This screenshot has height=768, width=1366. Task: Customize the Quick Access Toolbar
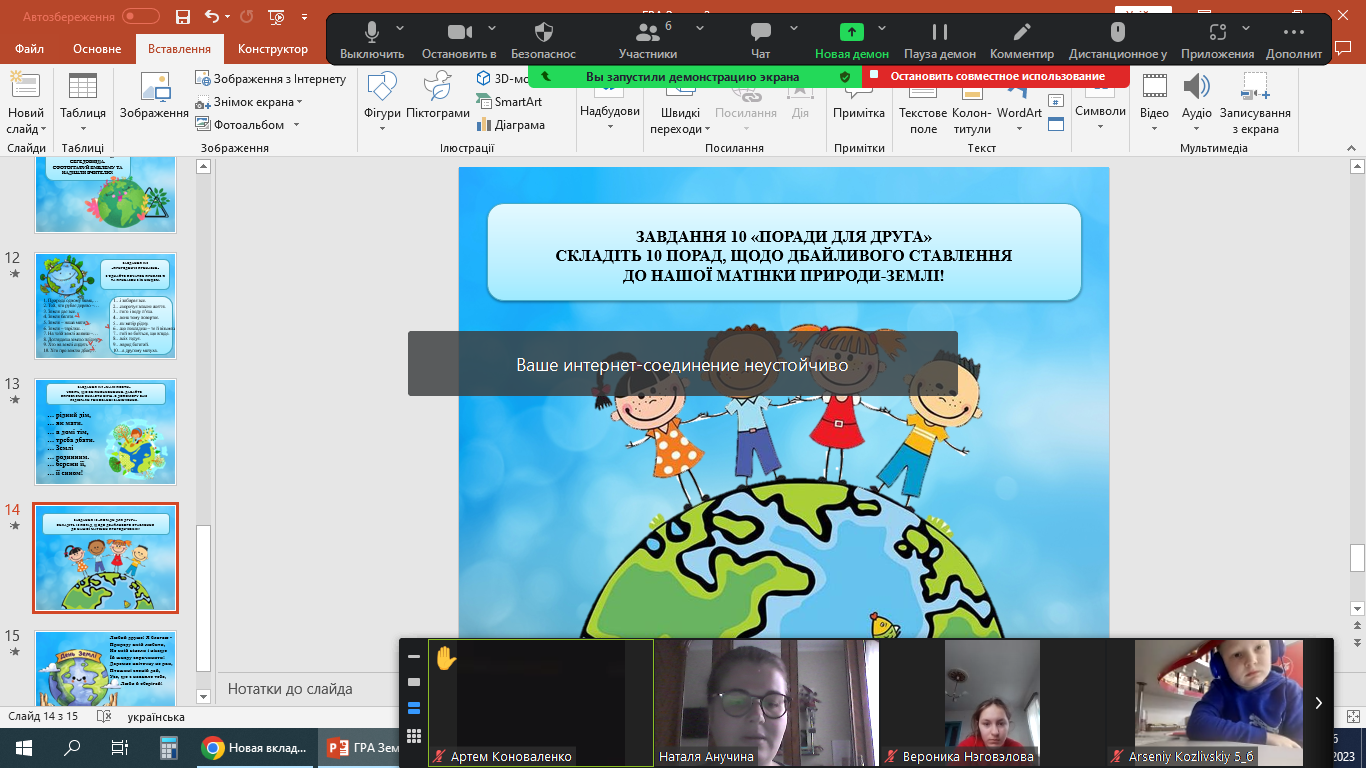tap(305, 18)
